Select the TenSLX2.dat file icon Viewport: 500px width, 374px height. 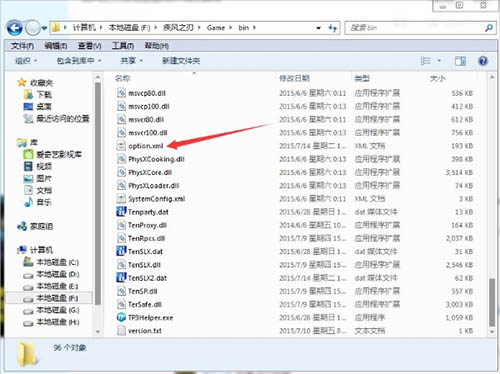tap(121, 278)
